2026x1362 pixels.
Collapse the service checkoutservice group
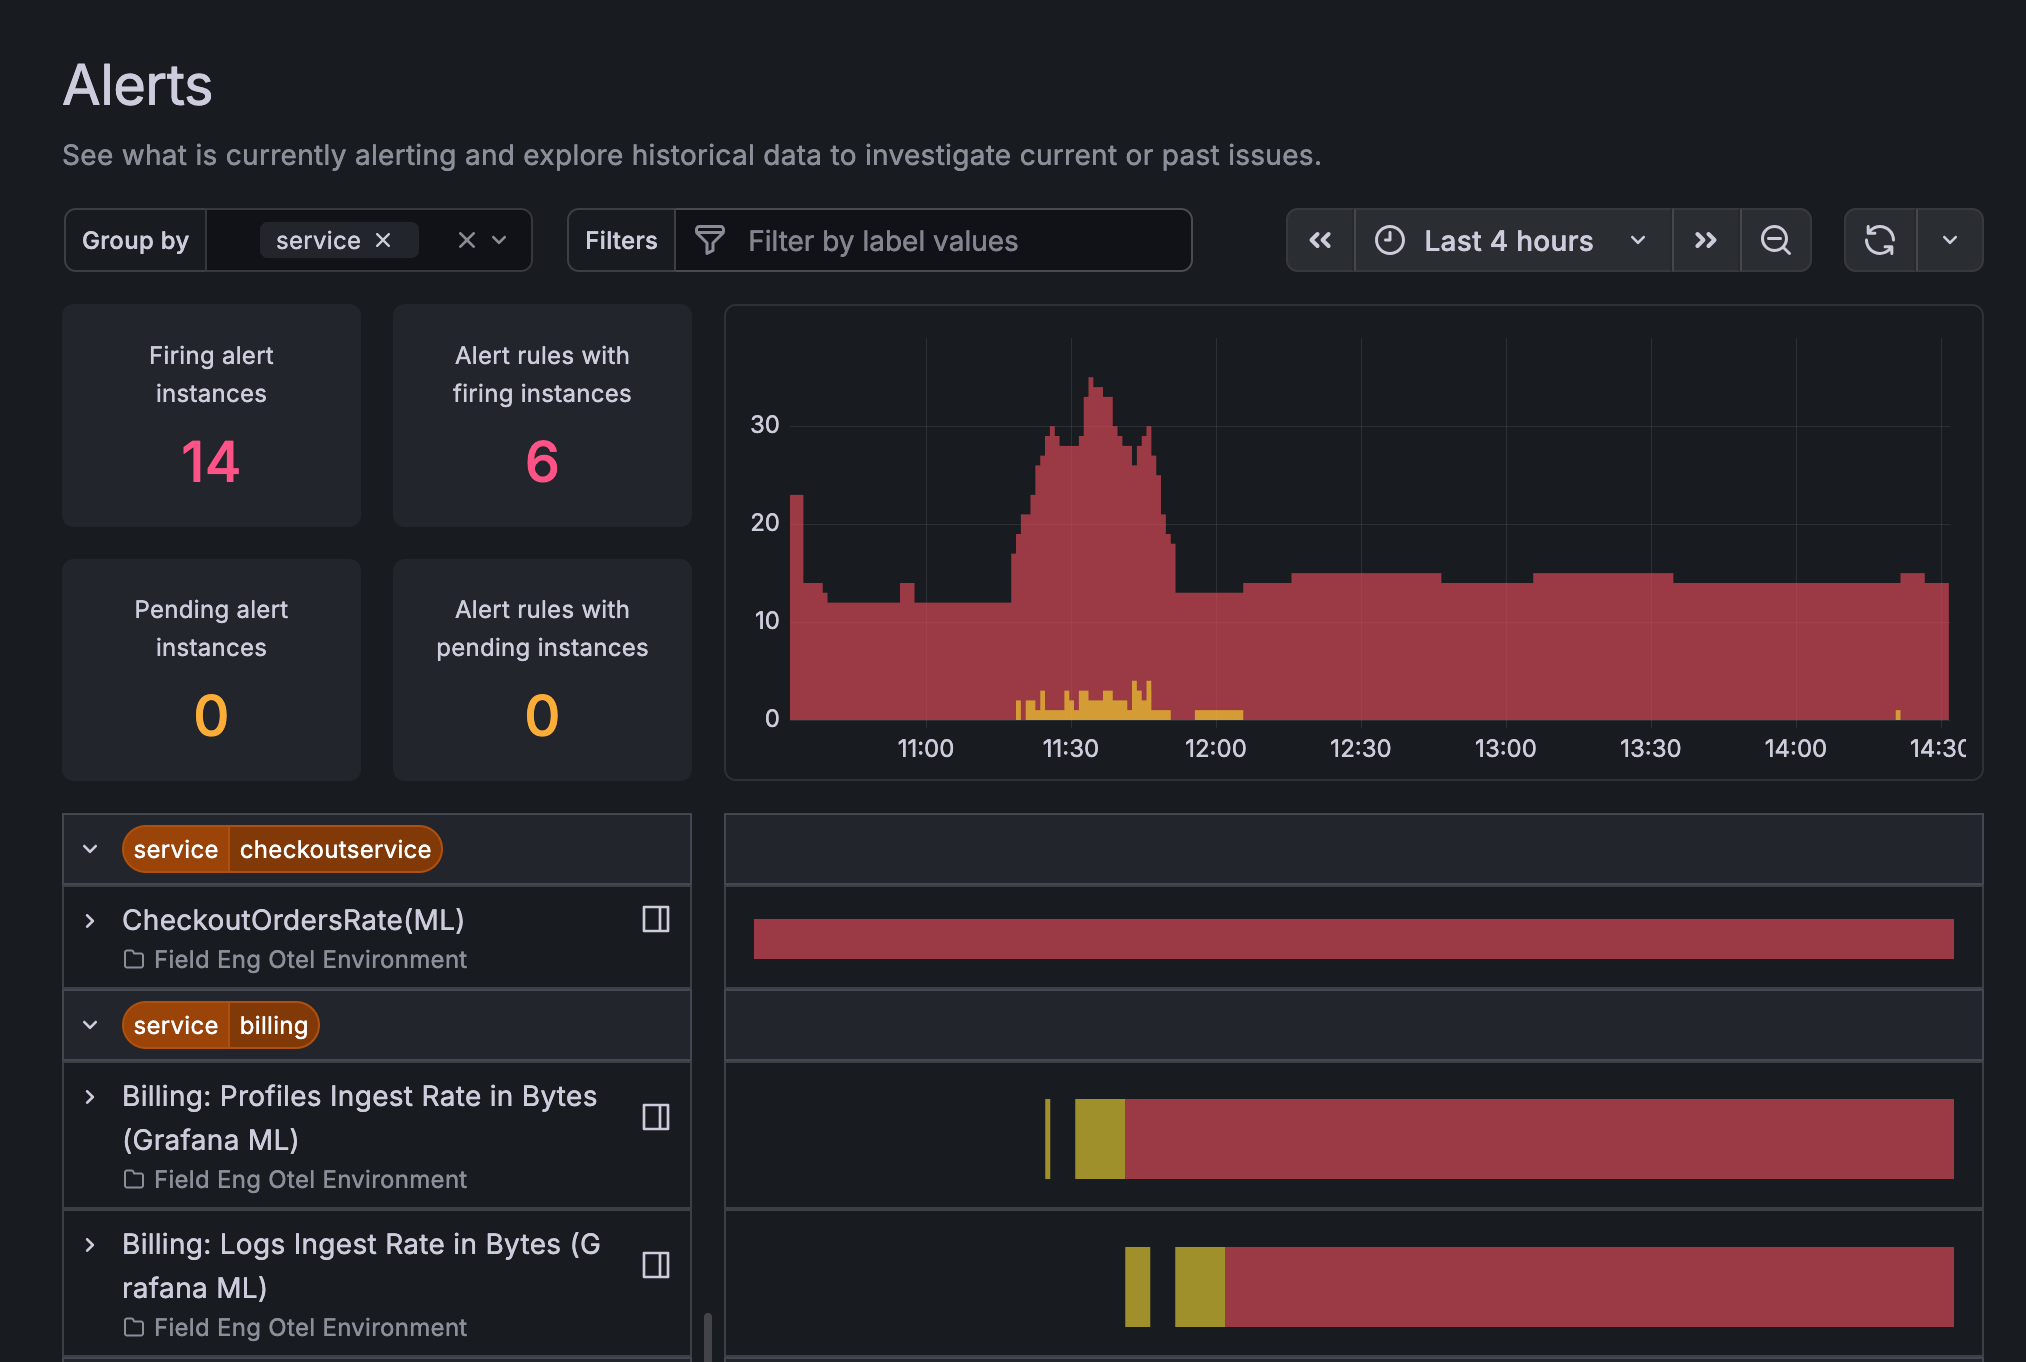[x=90, y=849]
